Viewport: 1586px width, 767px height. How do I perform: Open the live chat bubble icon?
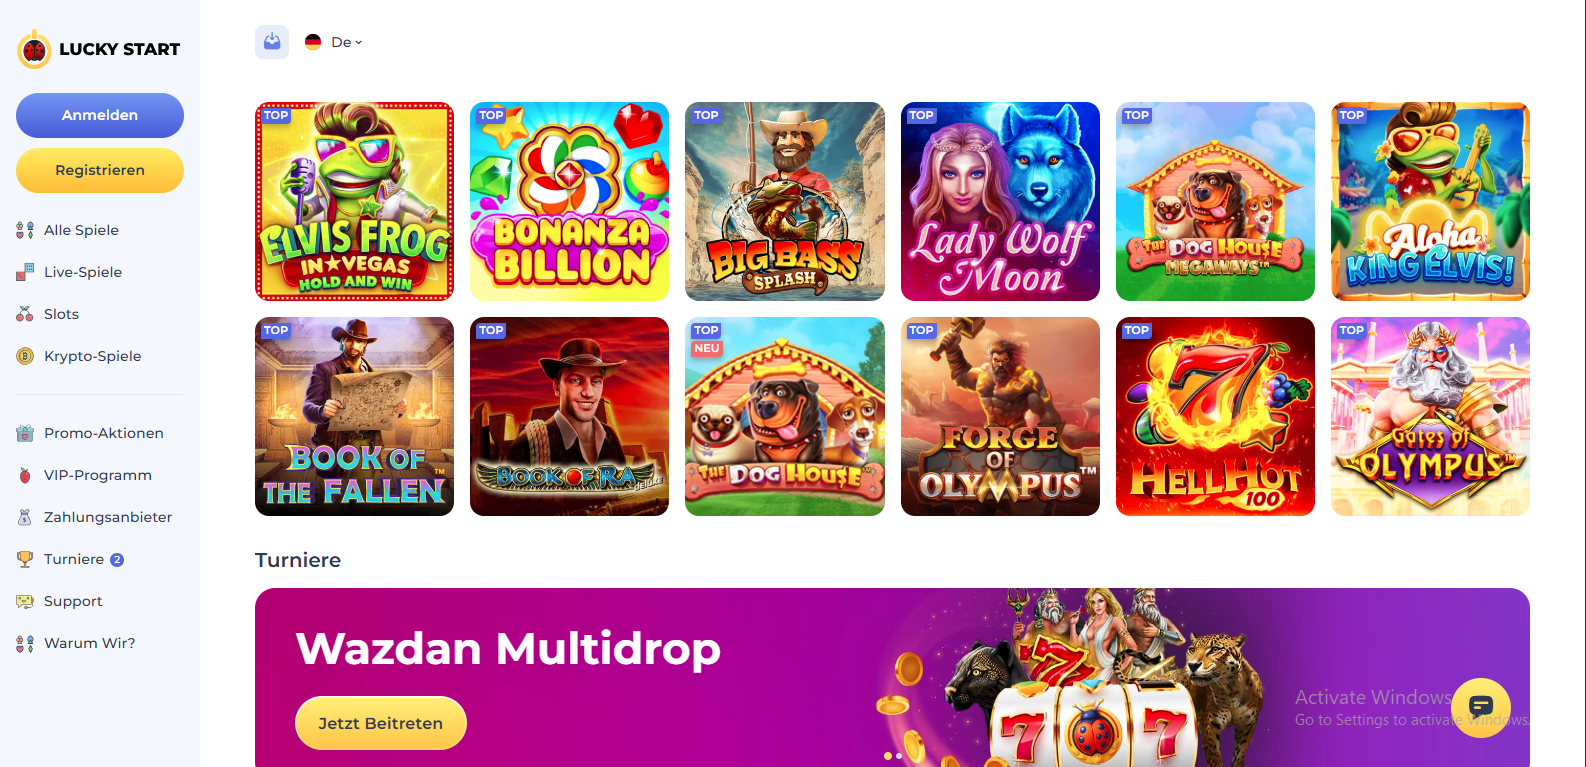(1481, 707)
